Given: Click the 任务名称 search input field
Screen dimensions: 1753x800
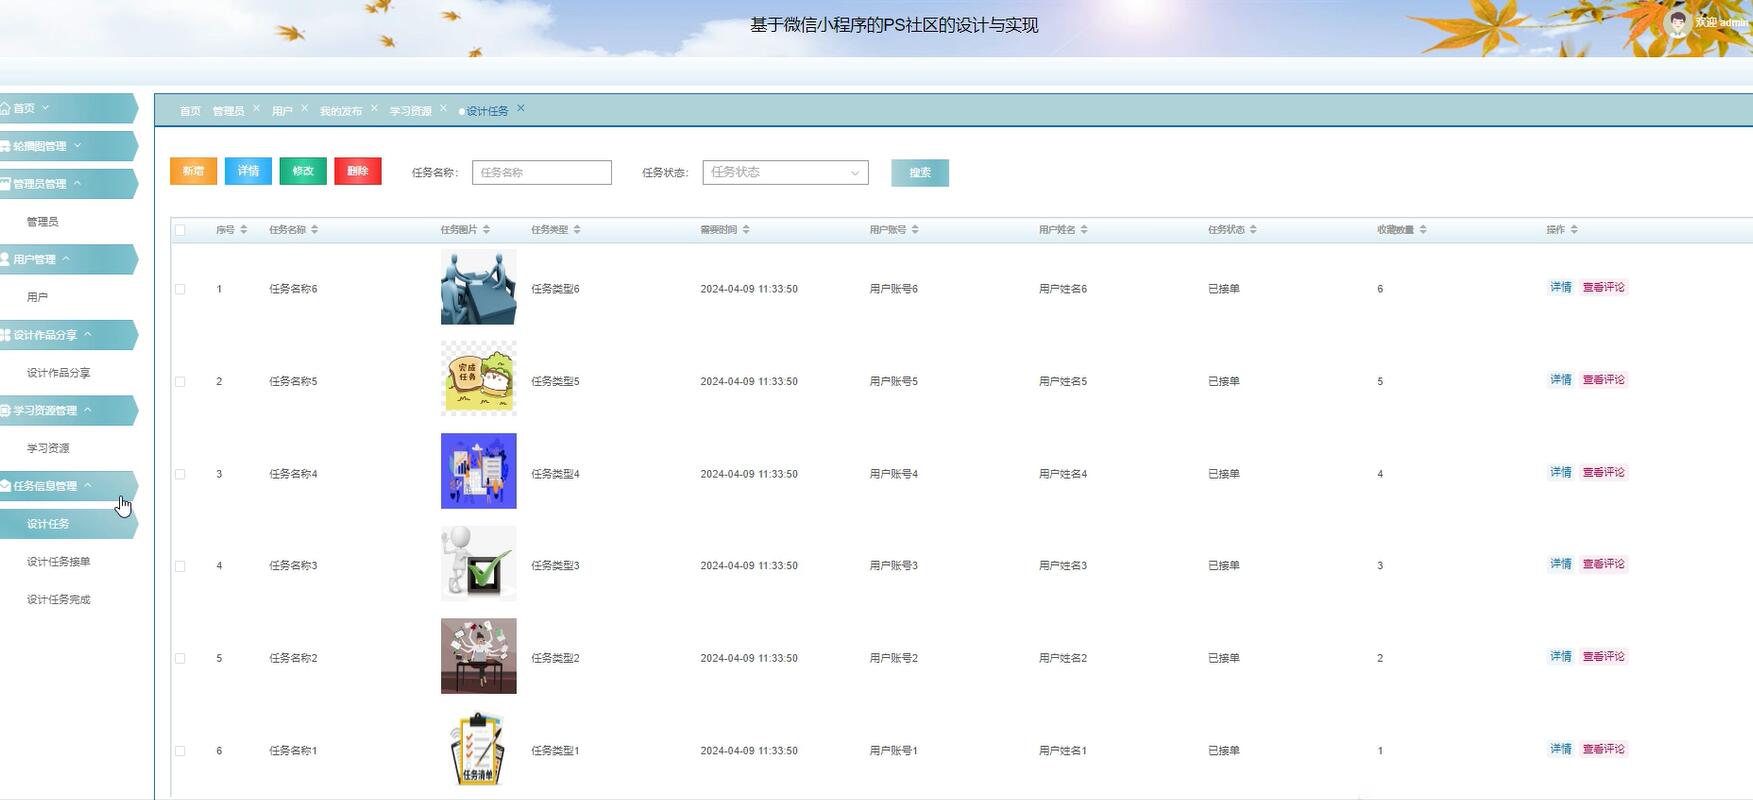Looking at the screenshot, I should tap(542, 172).
